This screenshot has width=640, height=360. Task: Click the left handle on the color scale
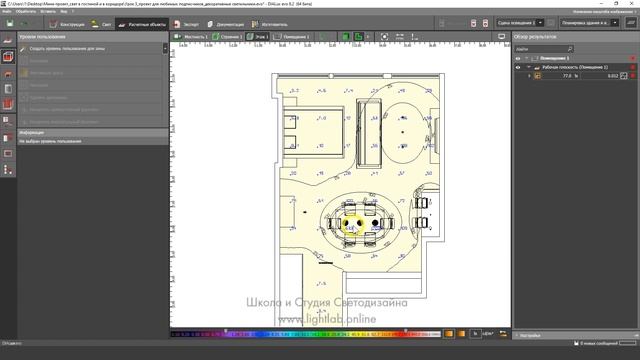click(x=226, y=331)
